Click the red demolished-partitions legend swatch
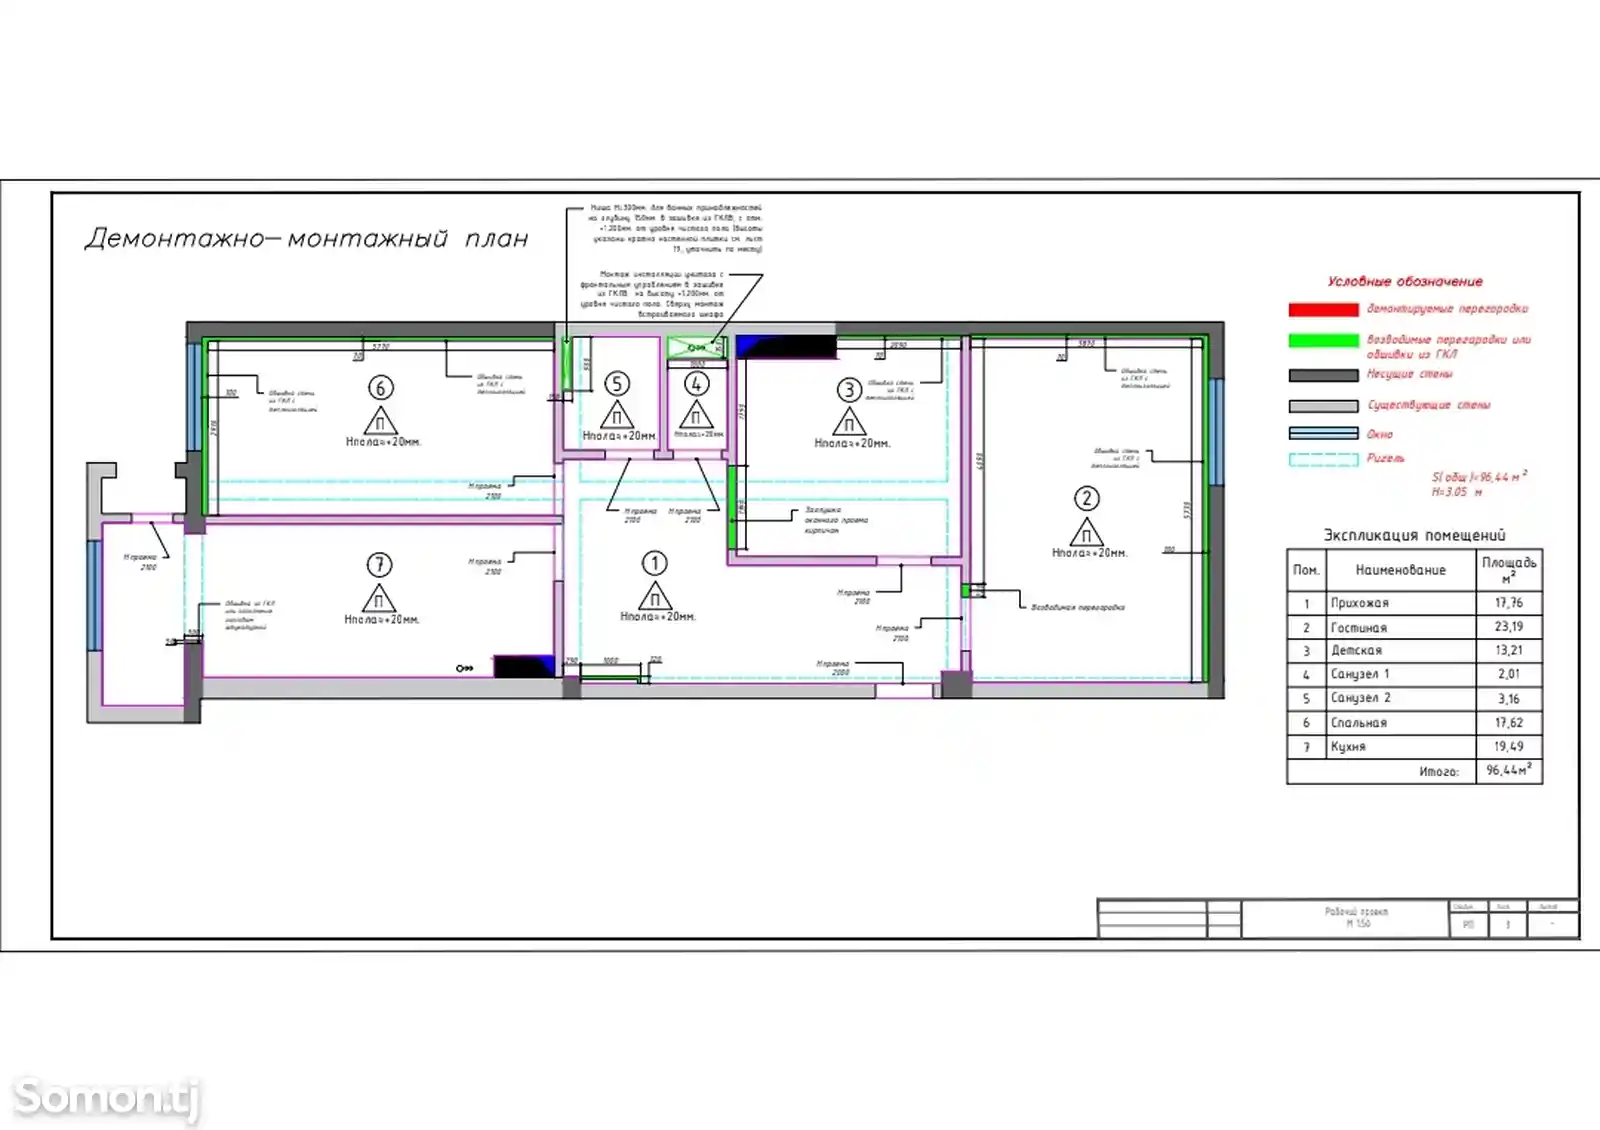1600x1130 pixels. tap(1323, 310)
